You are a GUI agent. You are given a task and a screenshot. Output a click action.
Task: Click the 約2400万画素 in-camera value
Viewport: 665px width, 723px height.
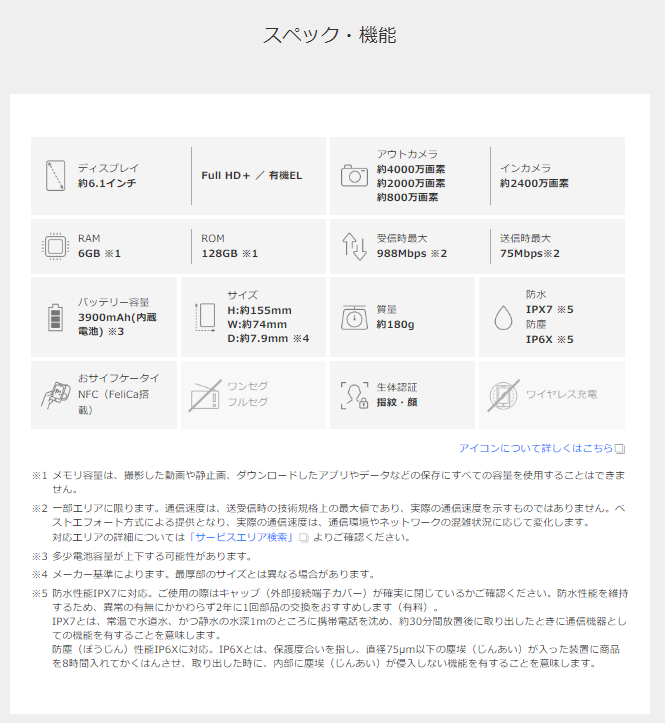tap(534, 183)
